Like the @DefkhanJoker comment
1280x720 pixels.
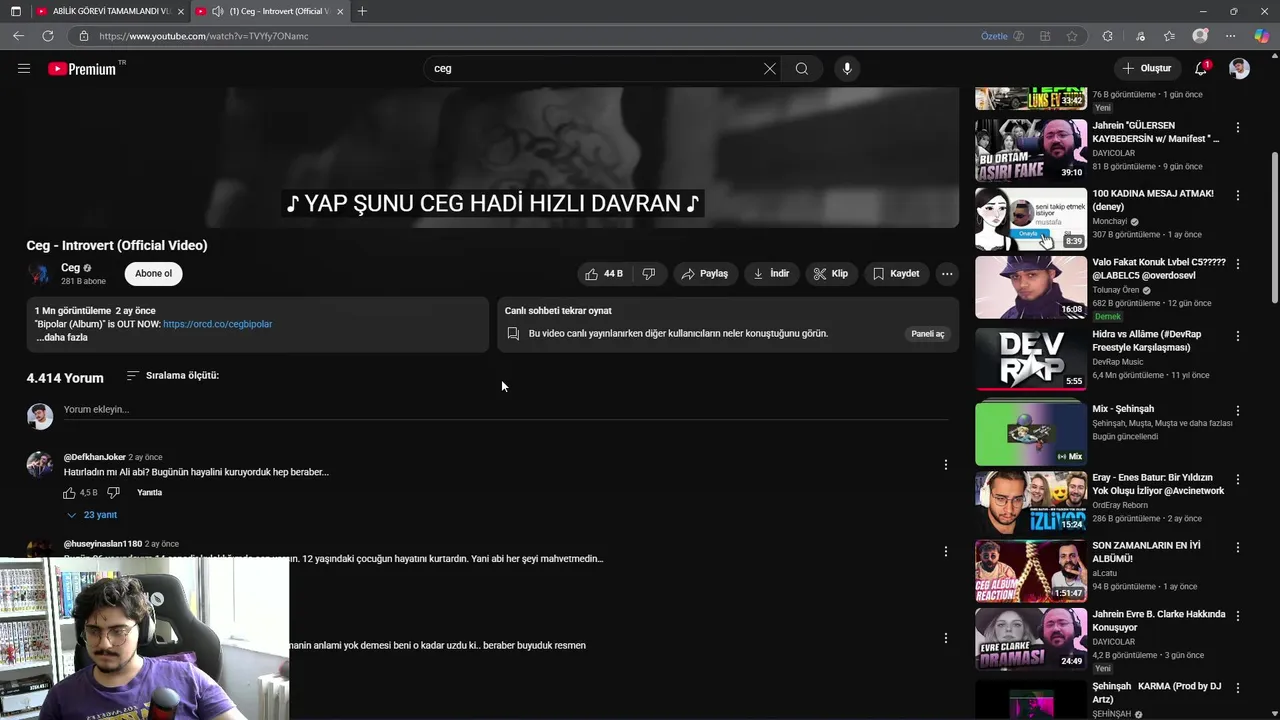tap(69, 492)
